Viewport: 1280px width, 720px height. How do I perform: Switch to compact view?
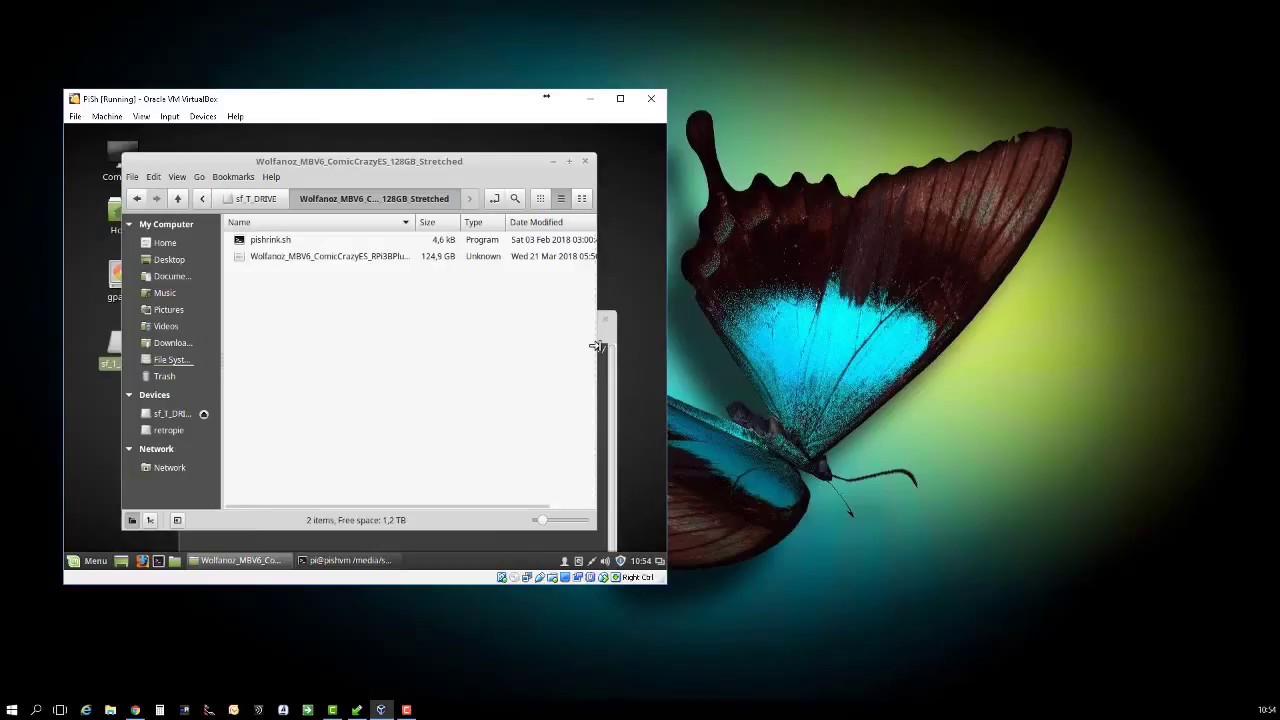tap(582, 198)
